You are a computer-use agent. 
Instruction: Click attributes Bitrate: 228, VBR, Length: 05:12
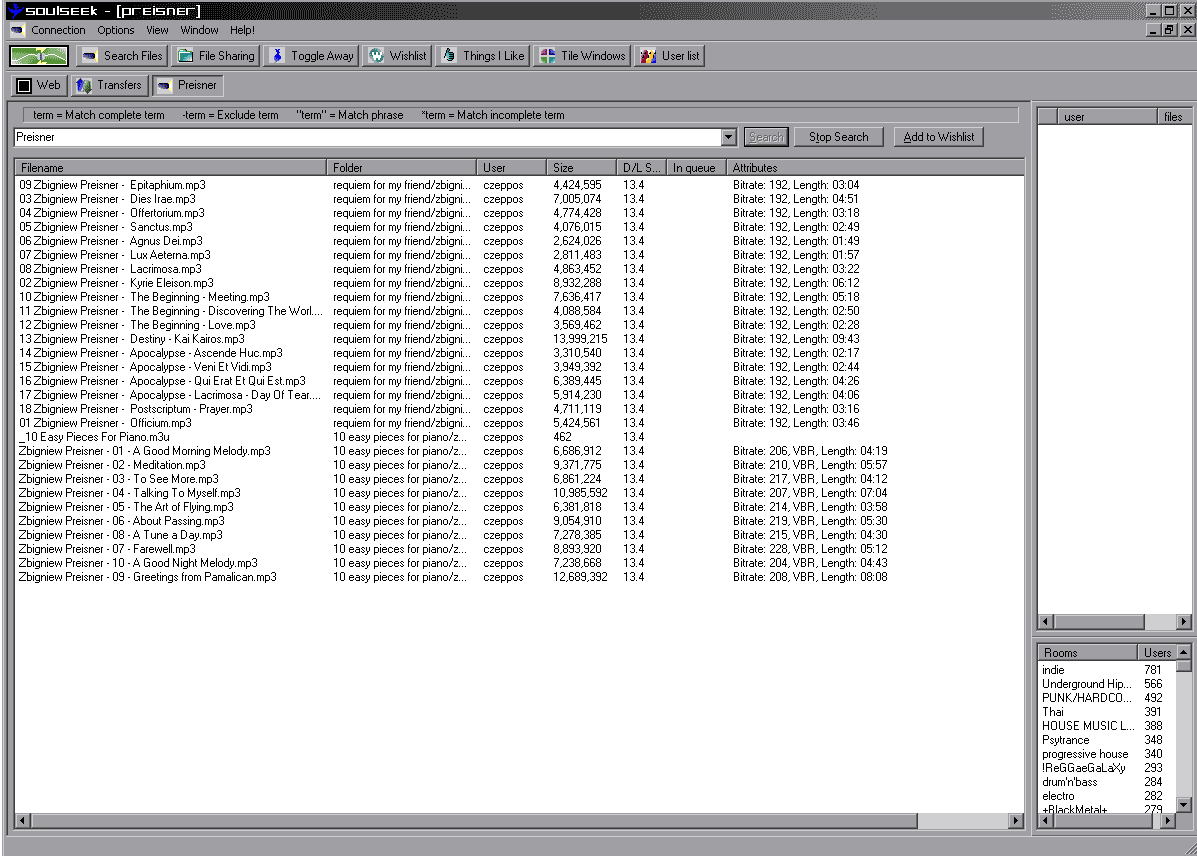pyautogui.click(x=810, y=549)
